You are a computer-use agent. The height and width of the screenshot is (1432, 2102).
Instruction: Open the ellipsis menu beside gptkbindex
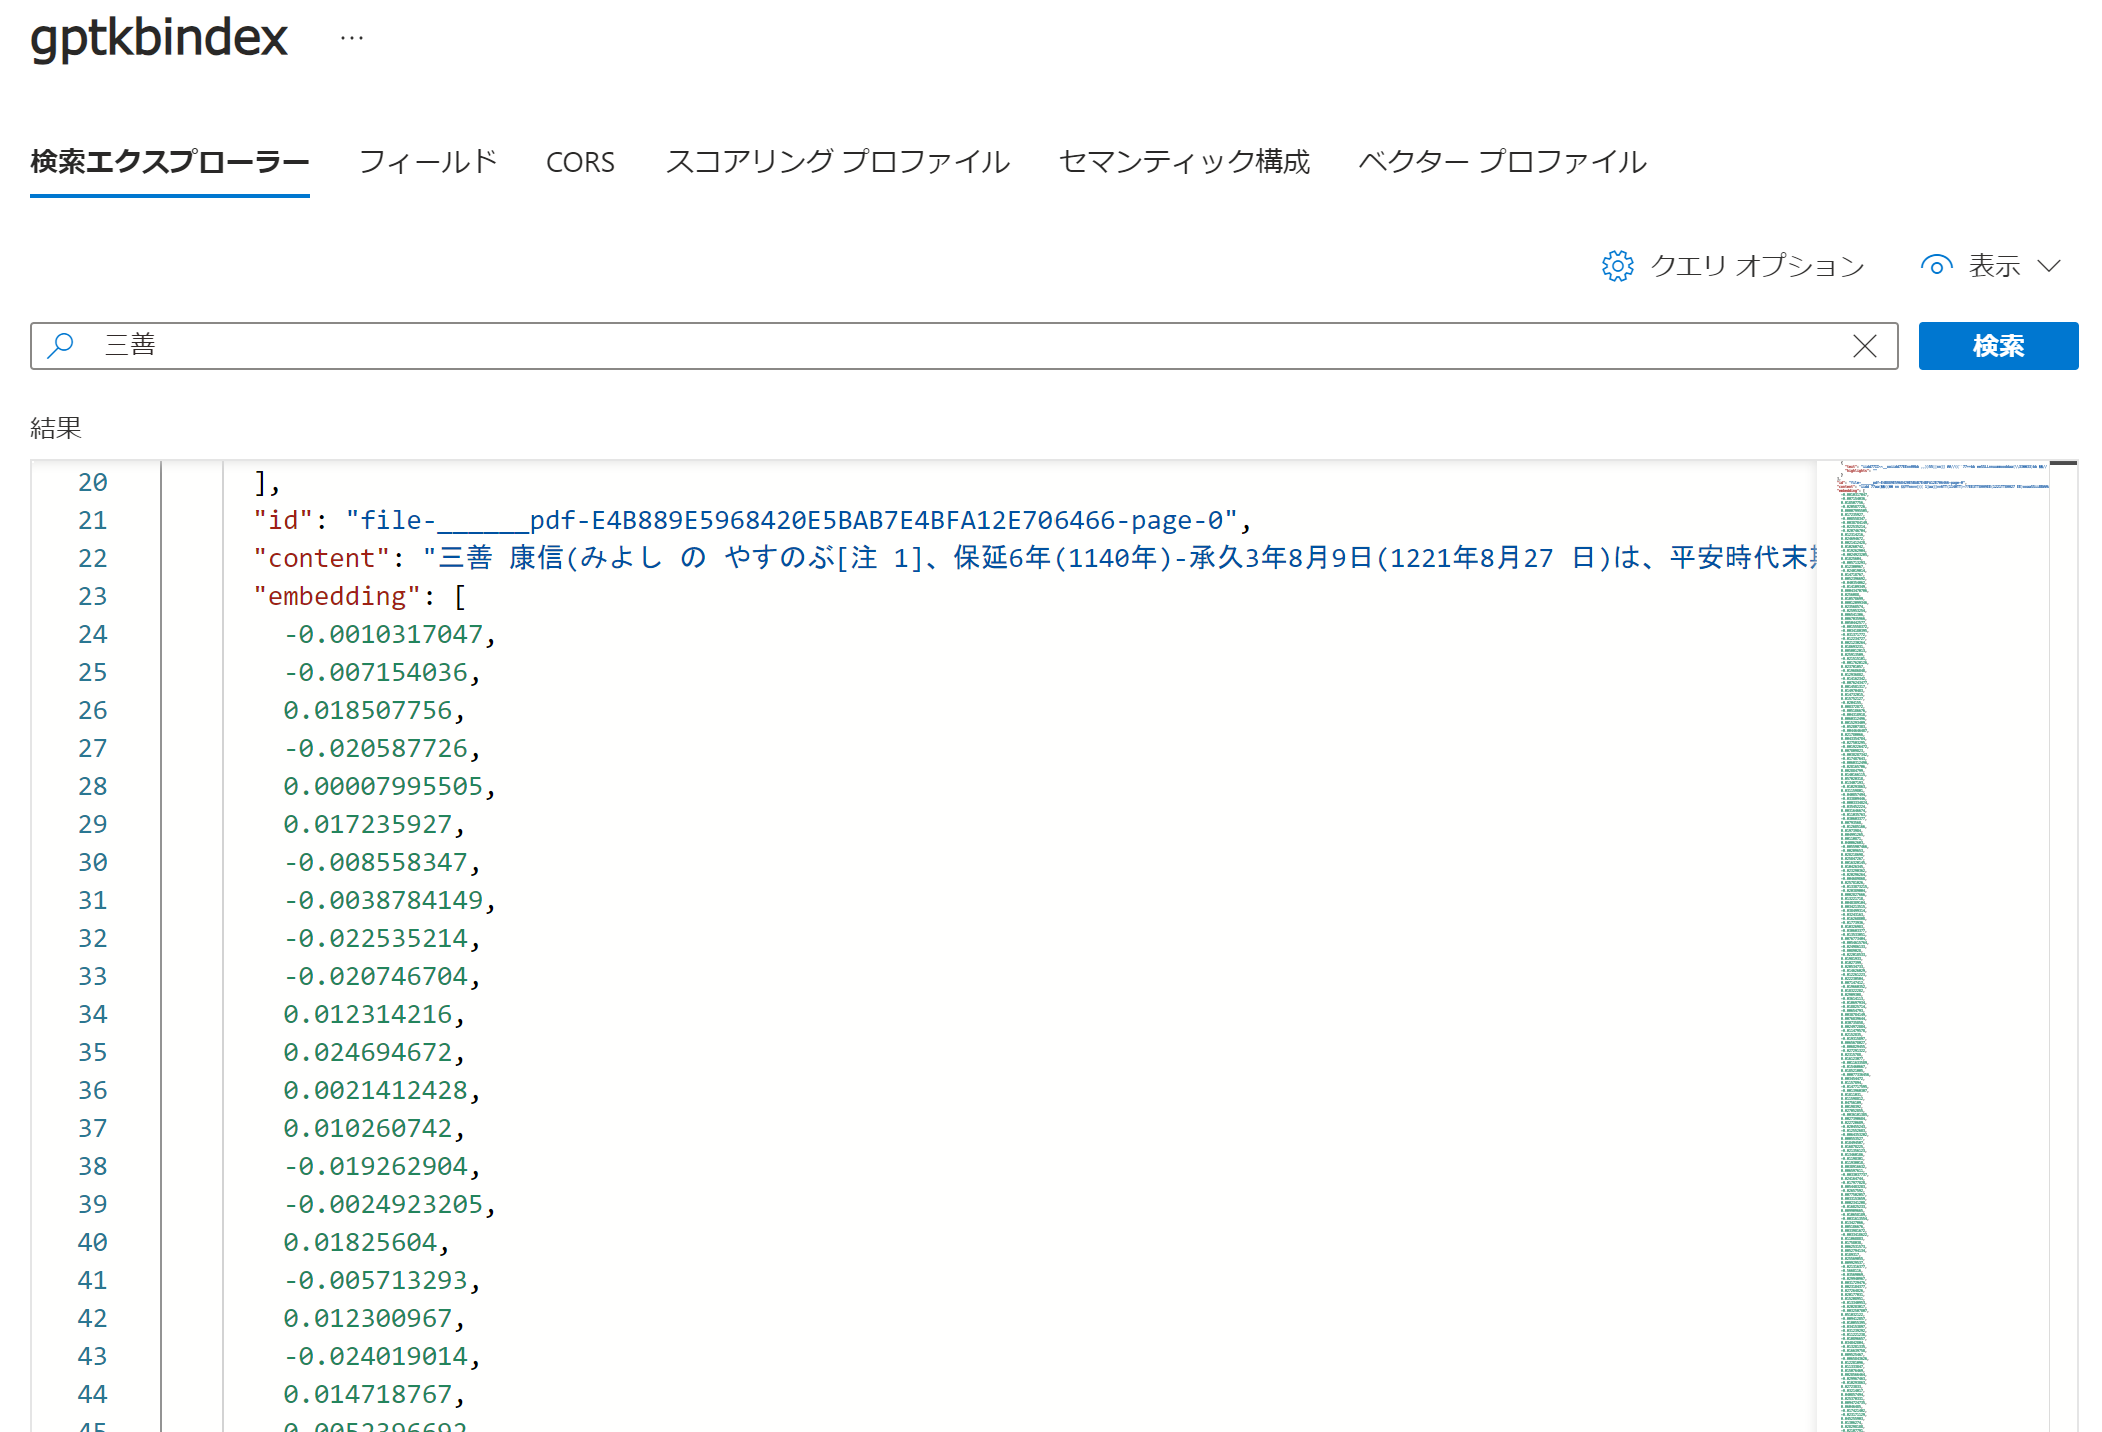coord(352,38)
